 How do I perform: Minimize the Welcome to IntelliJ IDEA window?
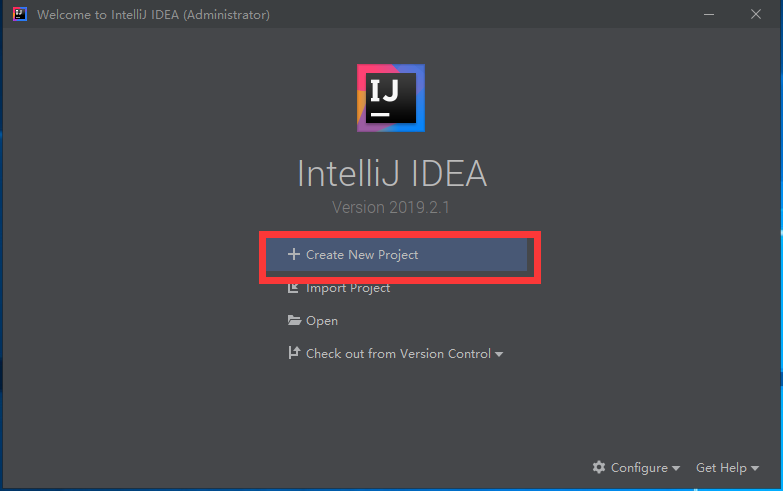tap(709, 14)
